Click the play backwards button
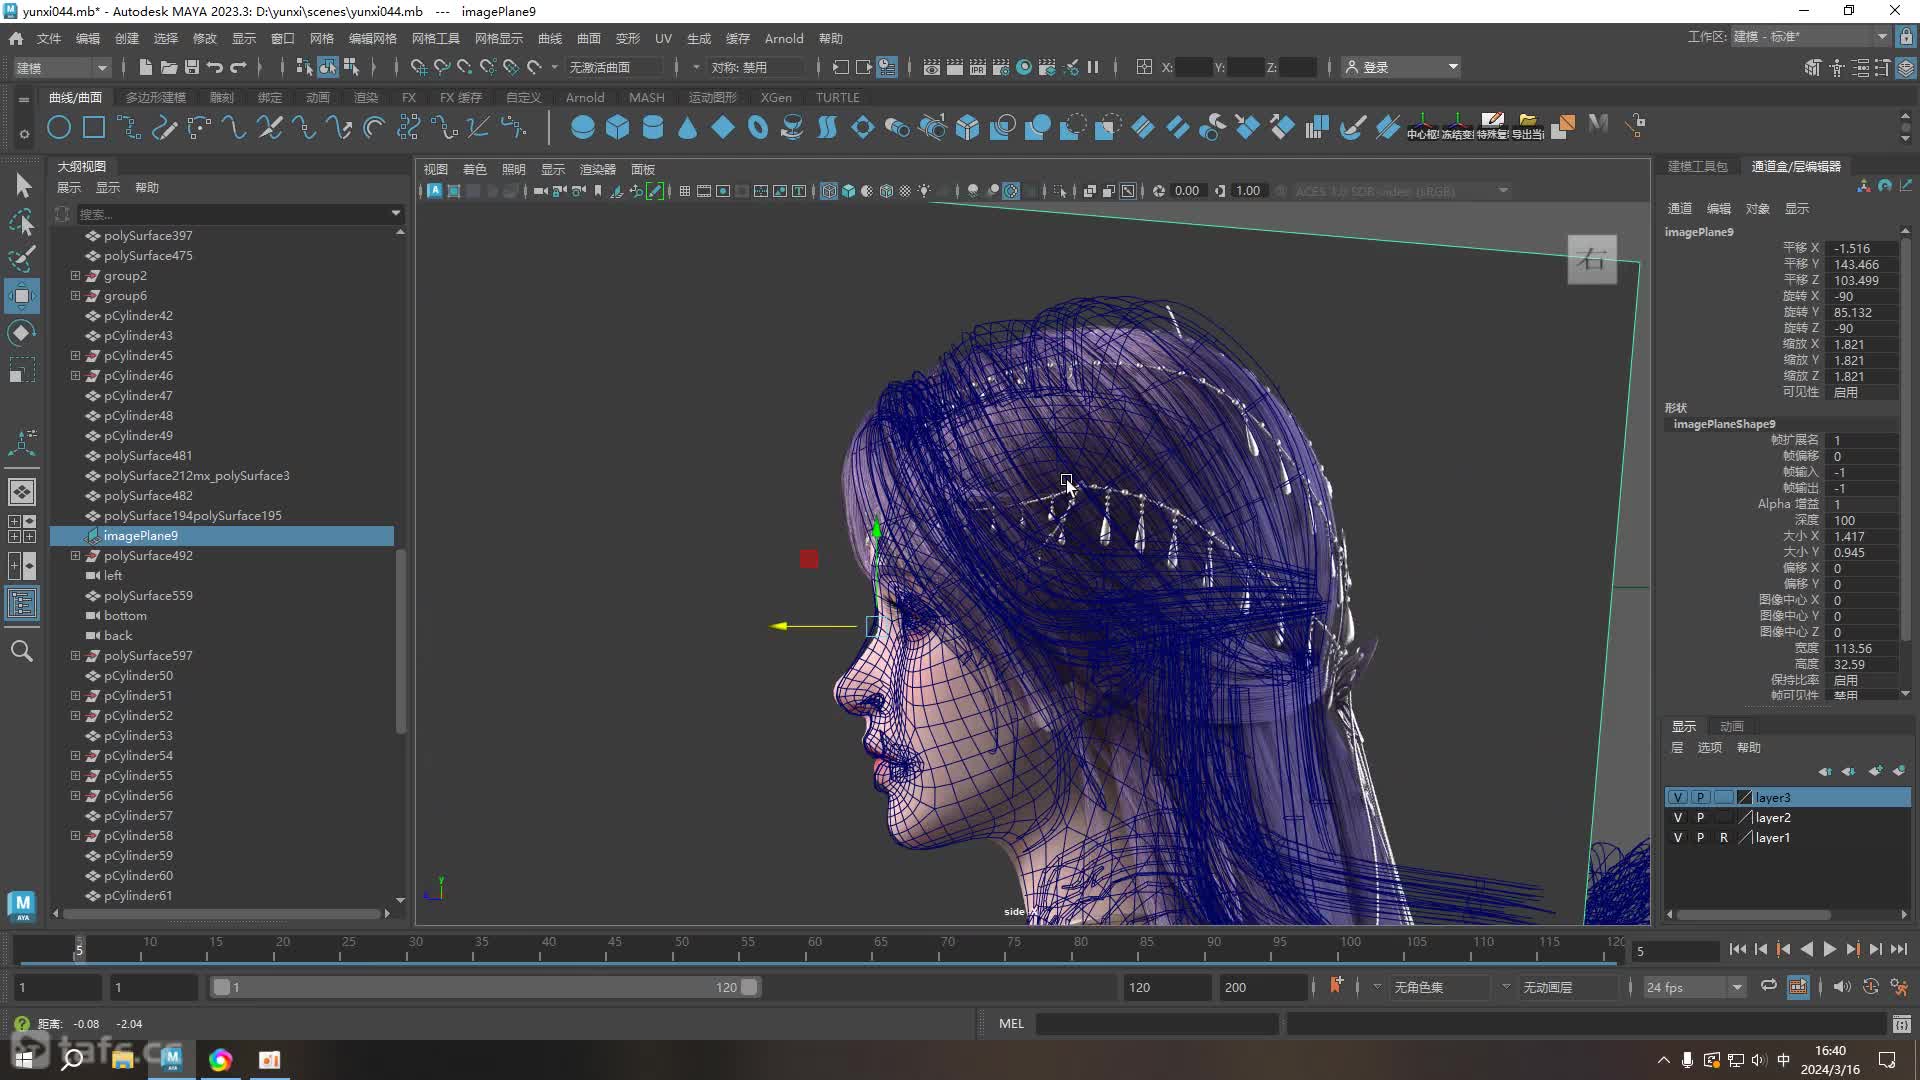This screenshot has height=1080, width=1920. (x=1806, y=950)
